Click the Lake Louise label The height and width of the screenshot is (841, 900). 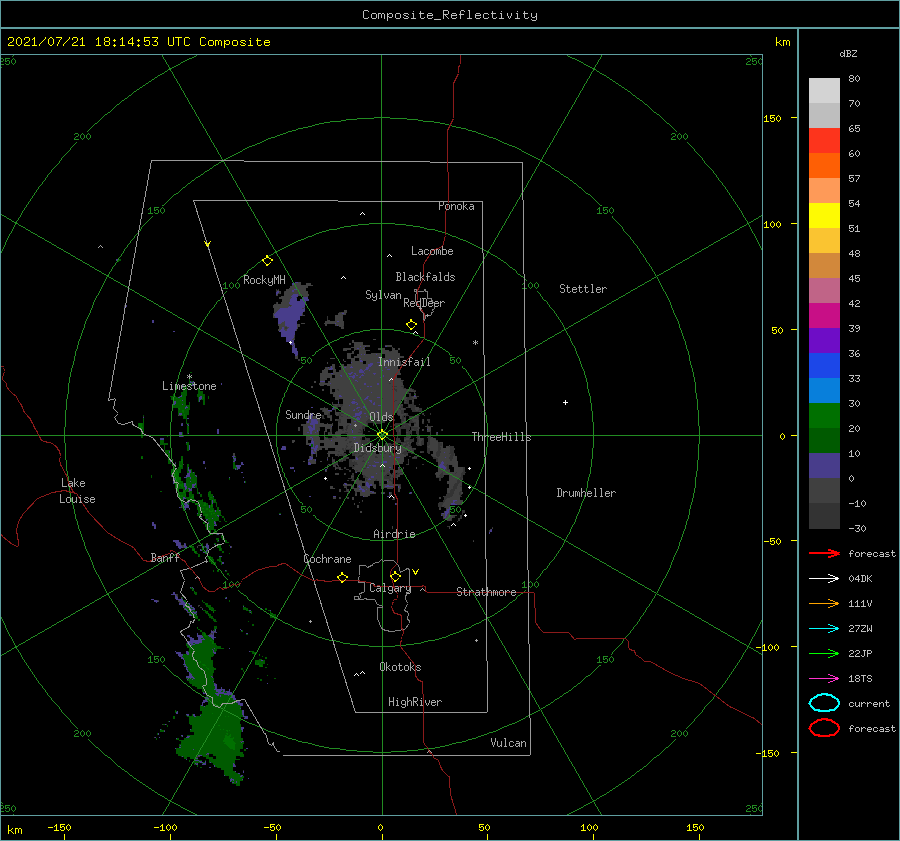coord(77,491)
